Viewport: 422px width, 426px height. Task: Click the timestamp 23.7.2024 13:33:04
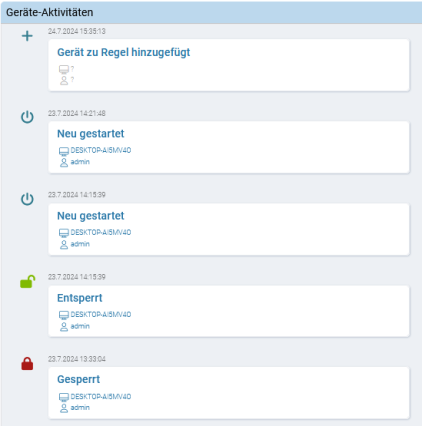point(77,359)
